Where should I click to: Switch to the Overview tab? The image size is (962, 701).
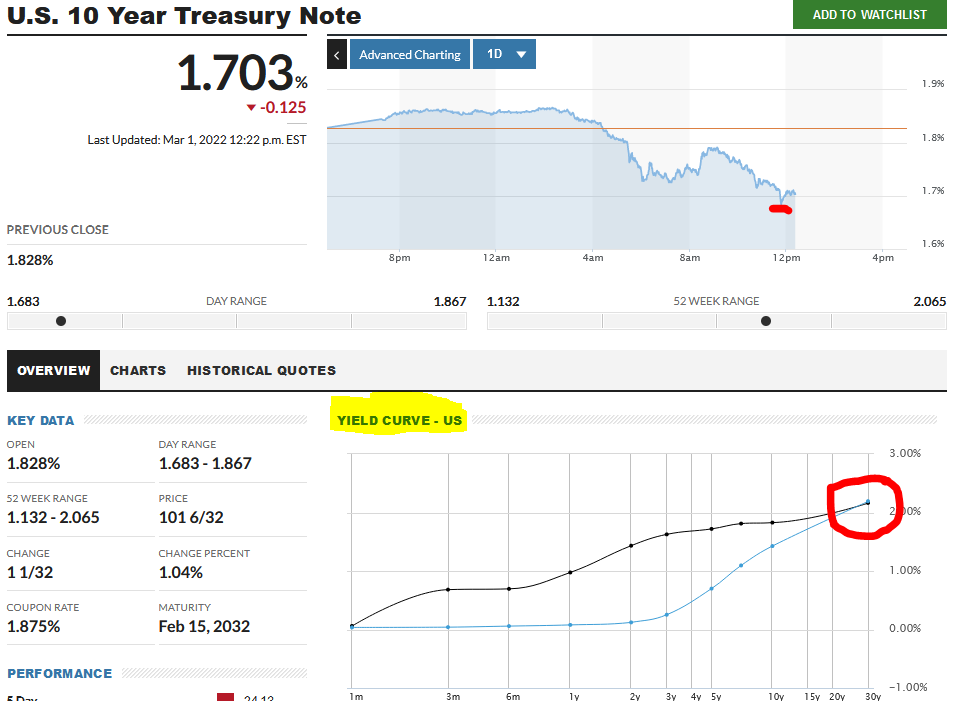pyautogui.click(x=53, y=370)
